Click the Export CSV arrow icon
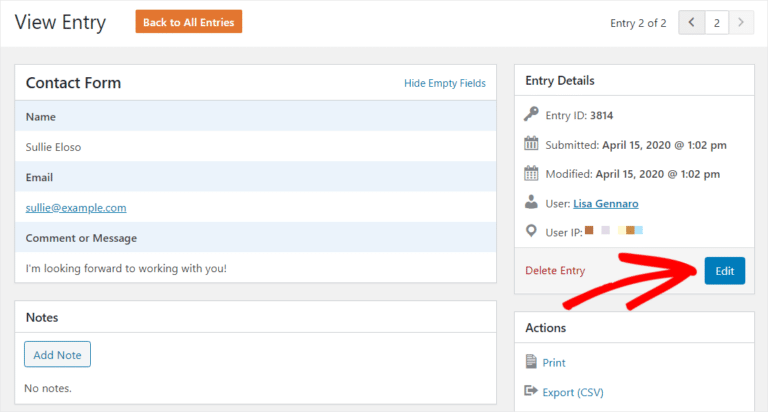Screen dimensions: 768x412 (x=531, y=390)
